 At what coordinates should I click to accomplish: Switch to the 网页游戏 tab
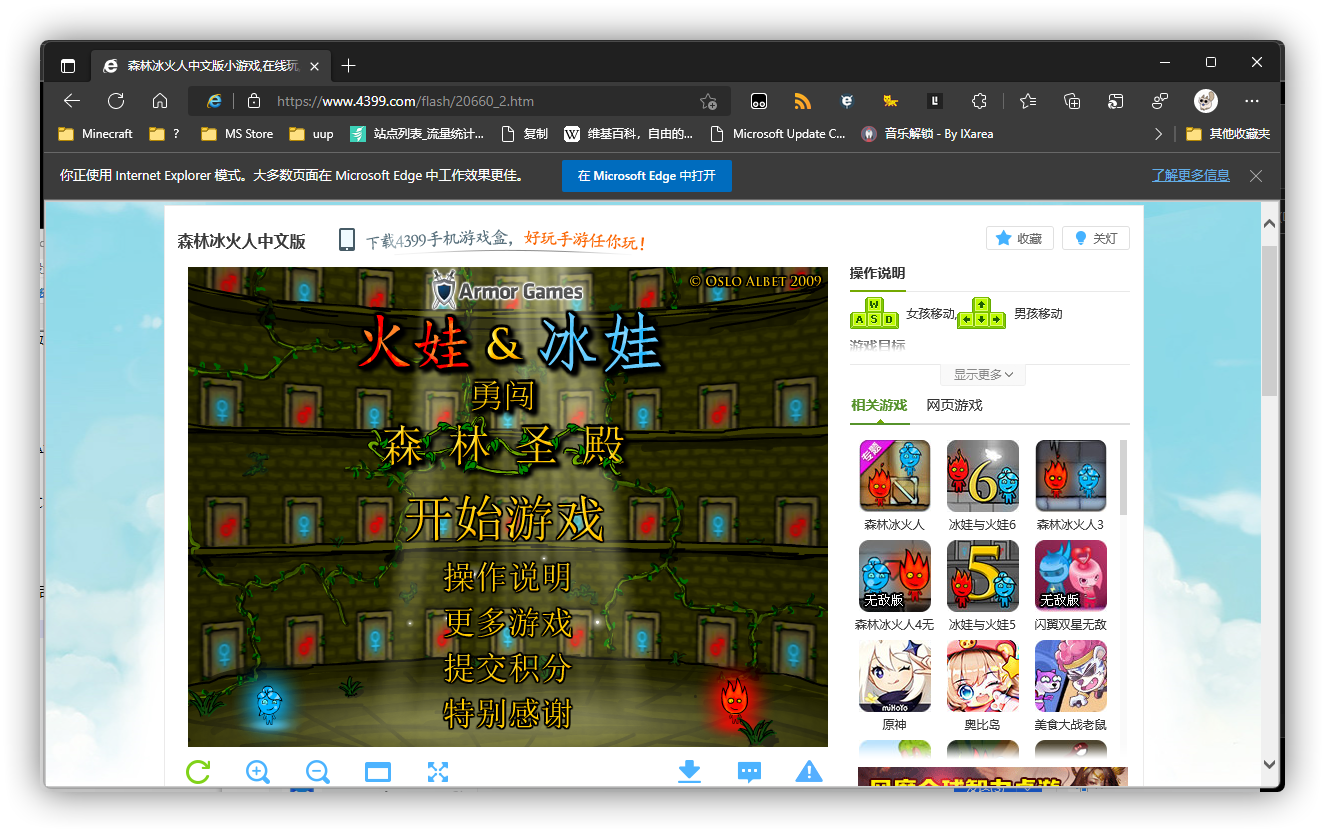click(x=954, y=405)
